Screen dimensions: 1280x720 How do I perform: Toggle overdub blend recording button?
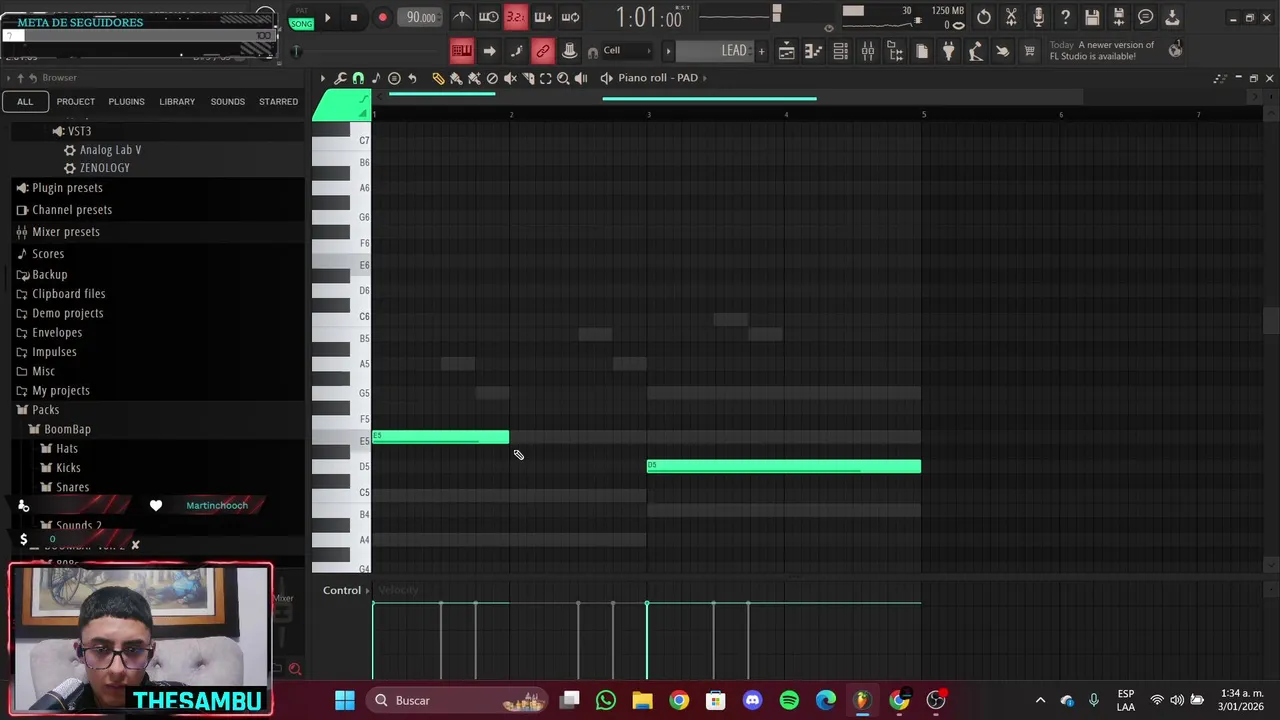pyautogui.click(x=543, y=17)
